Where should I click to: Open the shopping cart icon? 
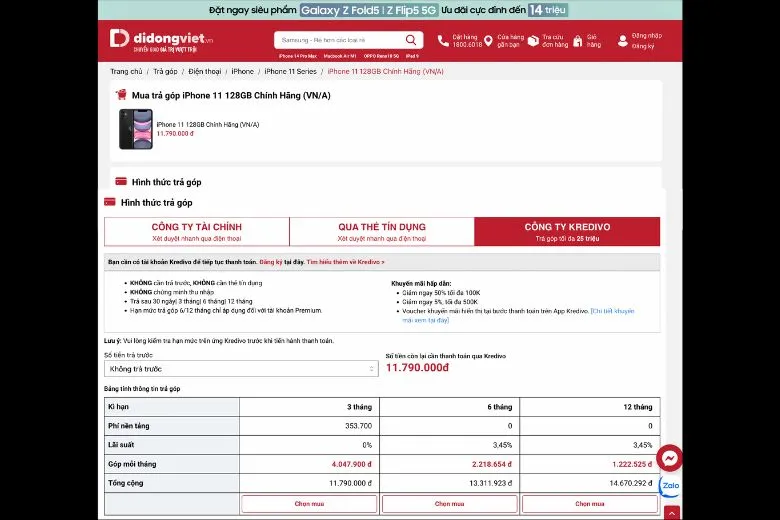click(577, 41)
